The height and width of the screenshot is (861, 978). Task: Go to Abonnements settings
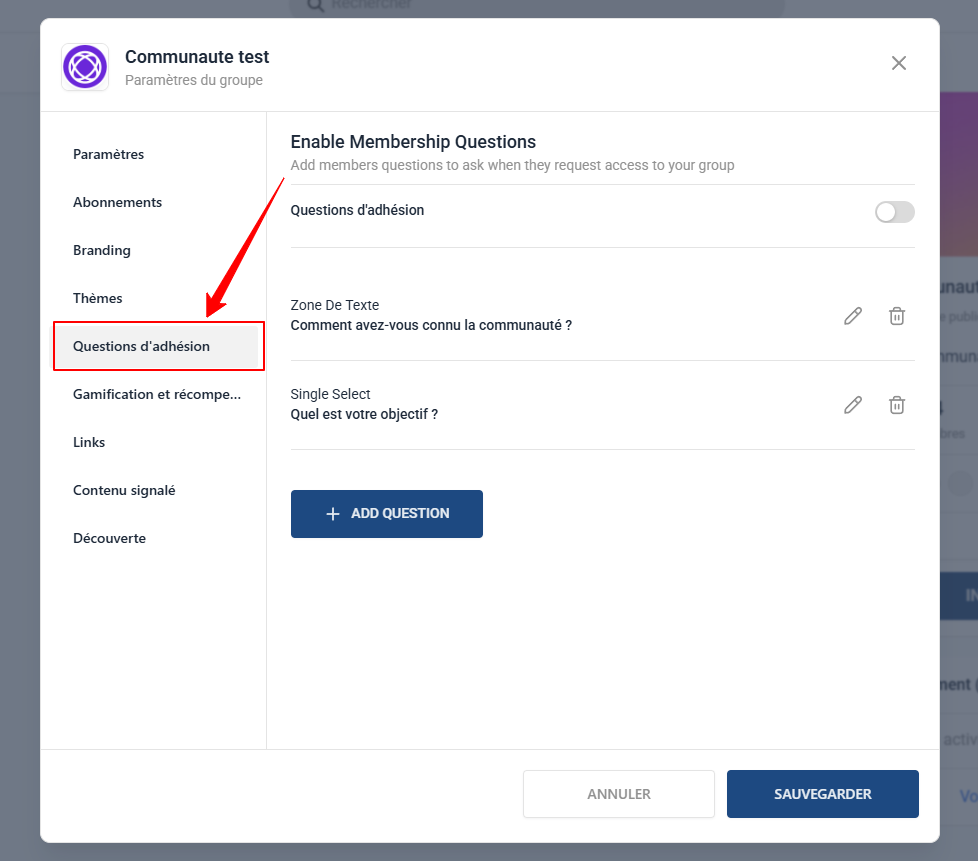[117, 202]
